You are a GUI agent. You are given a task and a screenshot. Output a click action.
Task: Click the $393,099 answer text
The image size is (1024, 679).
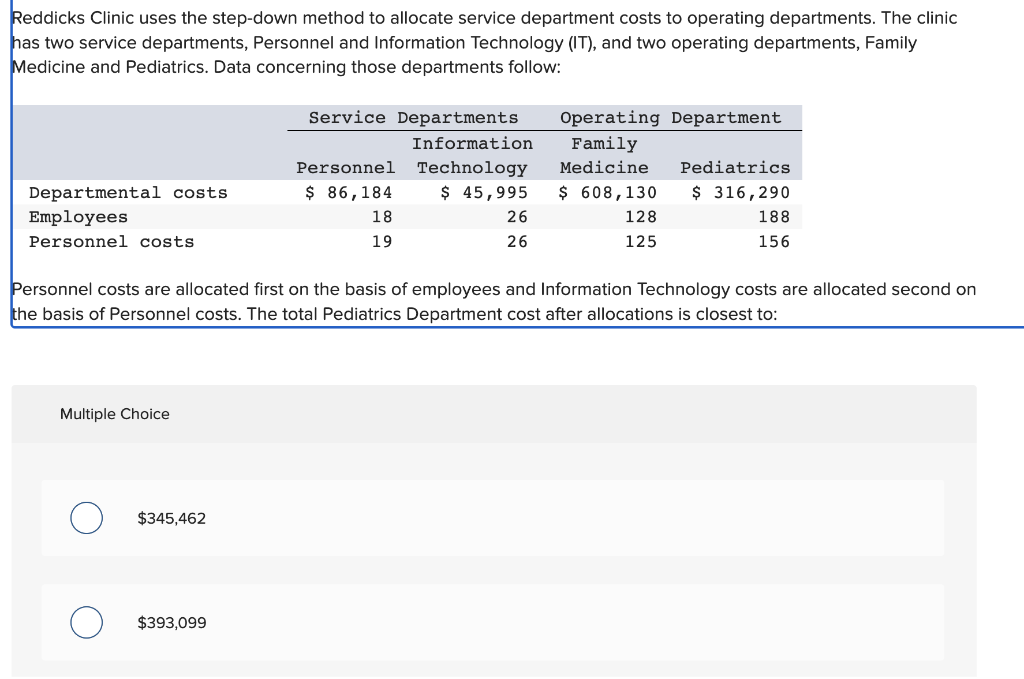[x=172, y=623]
